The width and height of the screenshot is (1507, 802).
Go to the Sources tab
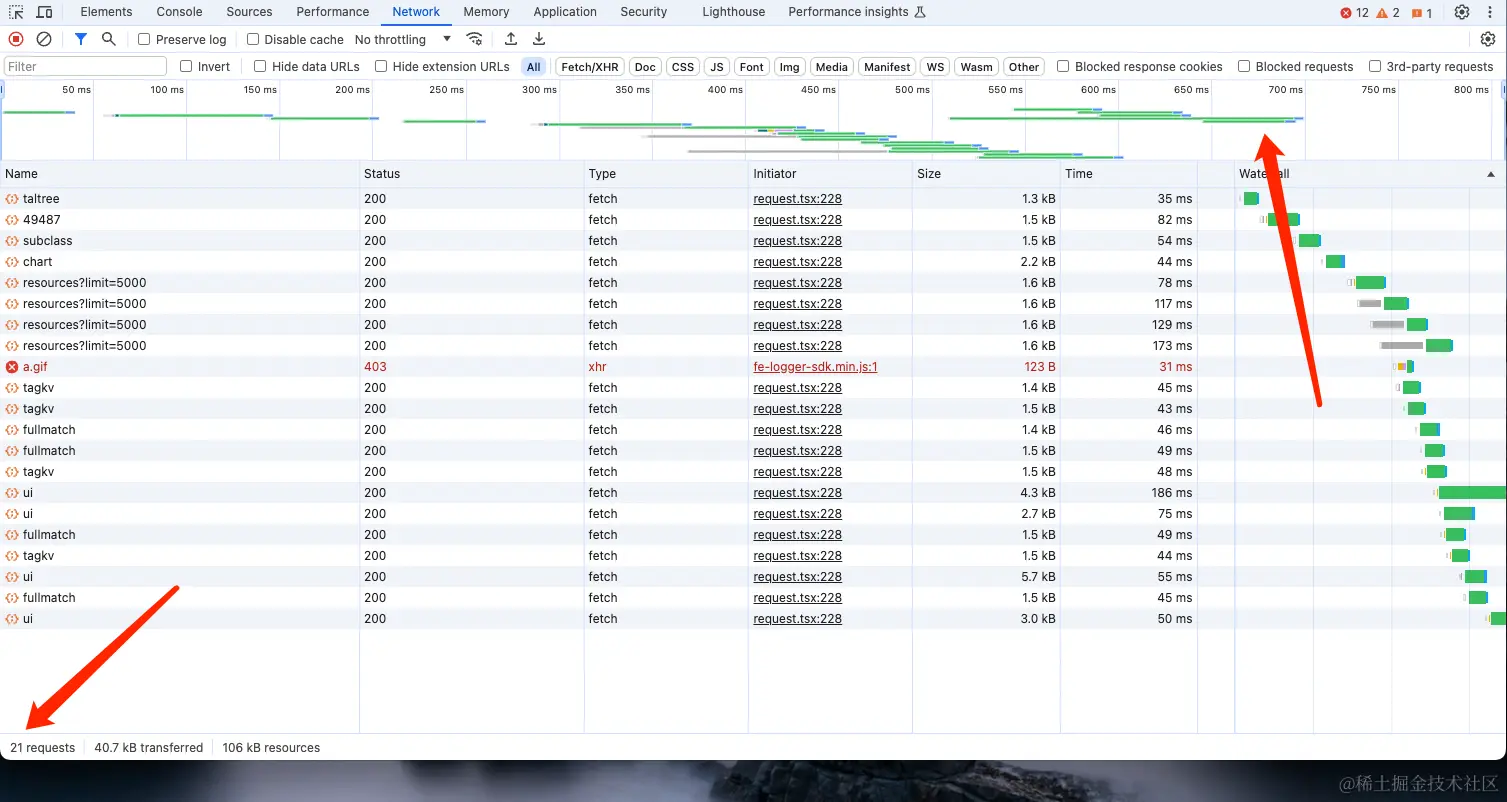pyautogui.click(x=249, y=12)
